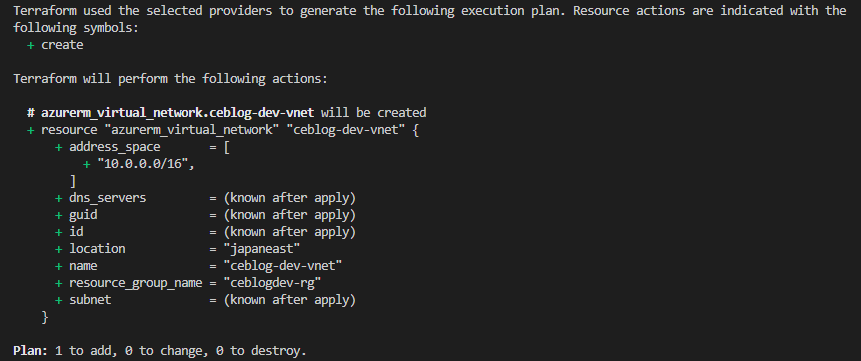Click the 'address_space' attribute name
This screenshot has height=361, width=861.
pos(115,147)
